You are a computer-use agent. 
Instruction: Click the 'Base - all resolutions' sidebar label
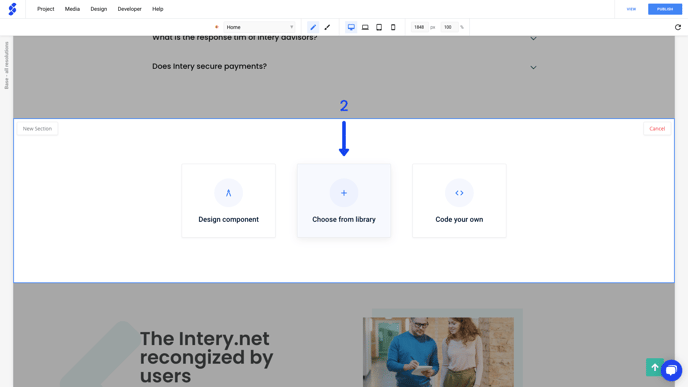7,65
